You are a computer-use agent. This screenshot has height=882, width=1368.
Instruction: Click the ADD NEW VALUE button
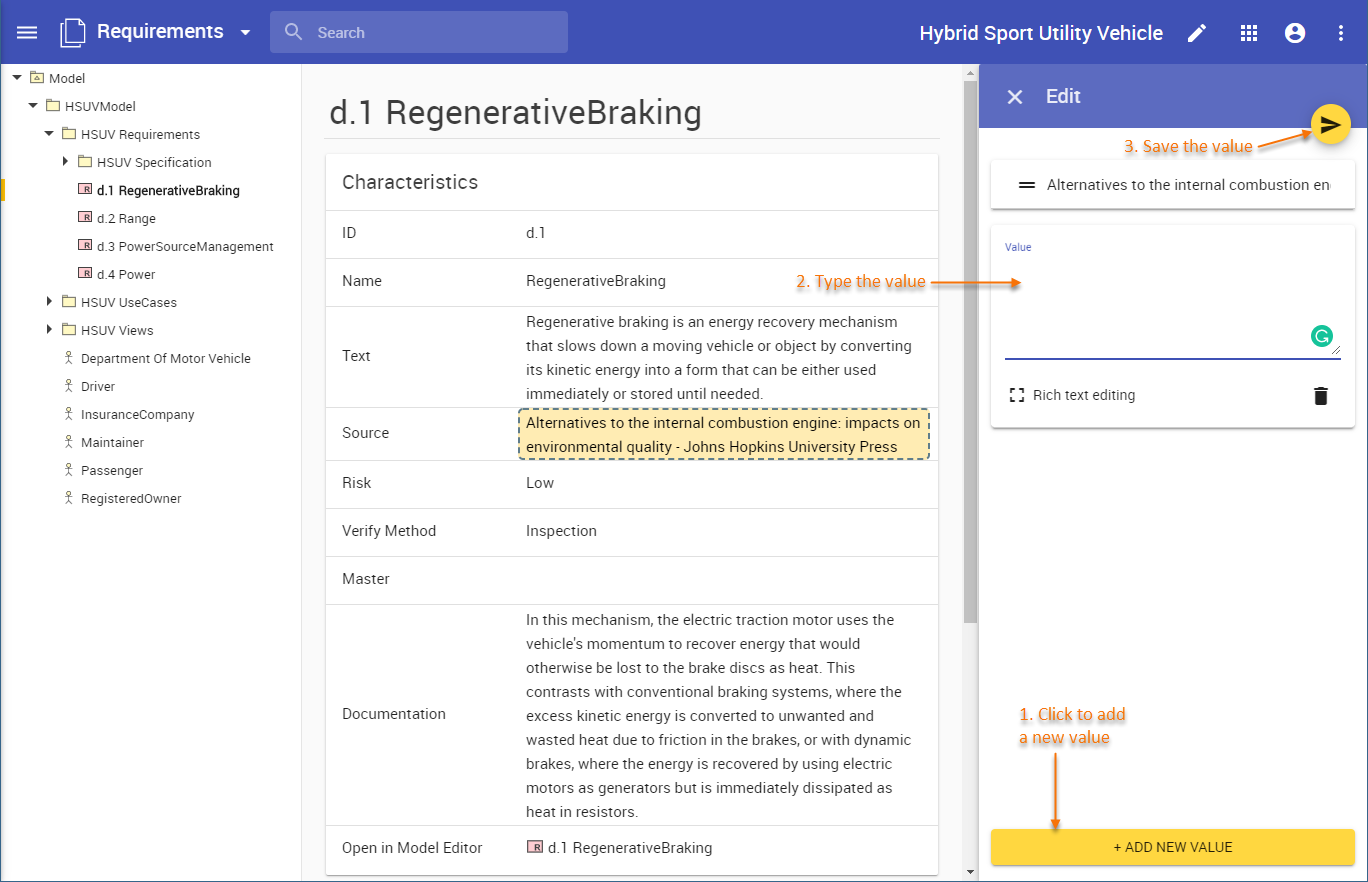1172,847
